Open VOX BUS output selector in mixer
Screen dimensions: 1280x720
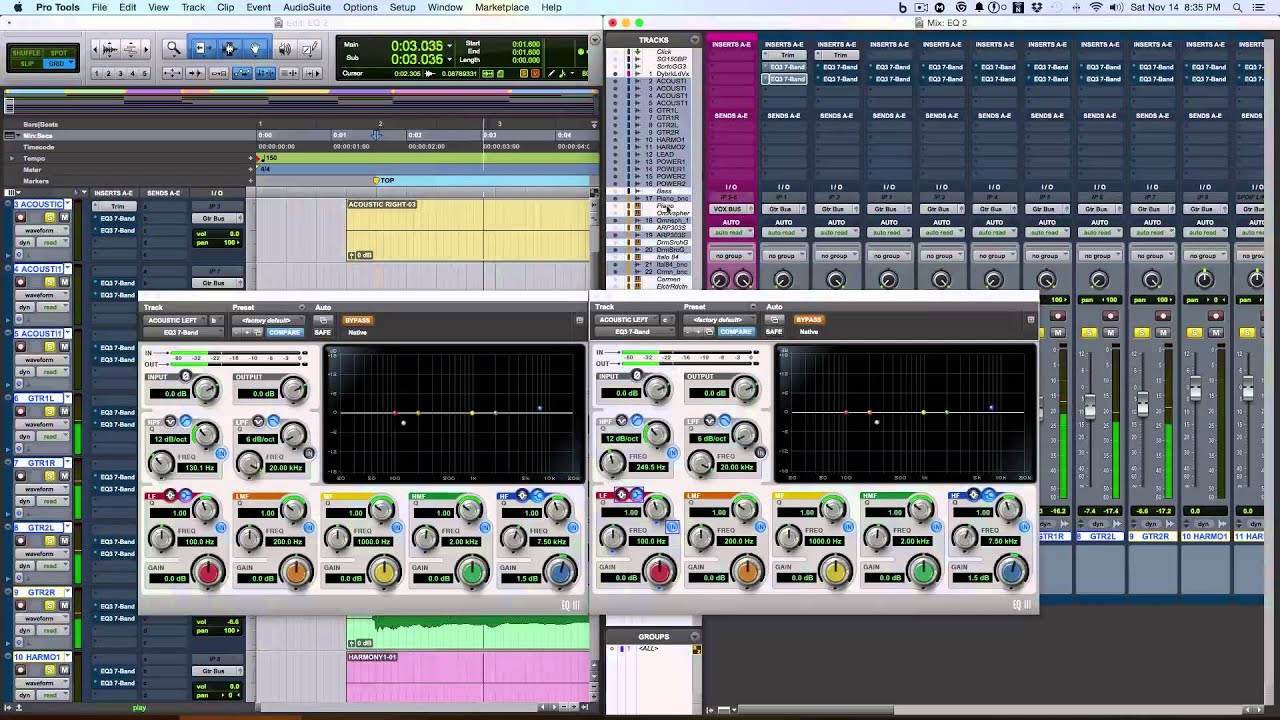coord(731,209)
